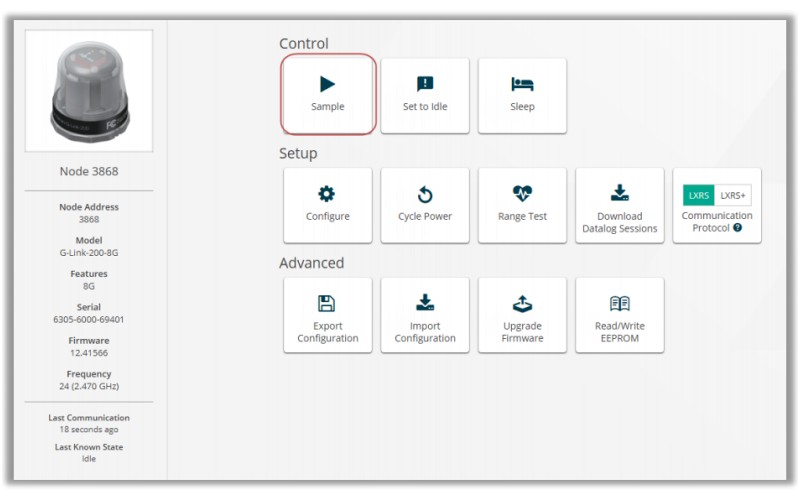The width and height of the screenshot is (800, 500).
Task: Click the Export Configuration save icon
Action: tap(327, 303)
